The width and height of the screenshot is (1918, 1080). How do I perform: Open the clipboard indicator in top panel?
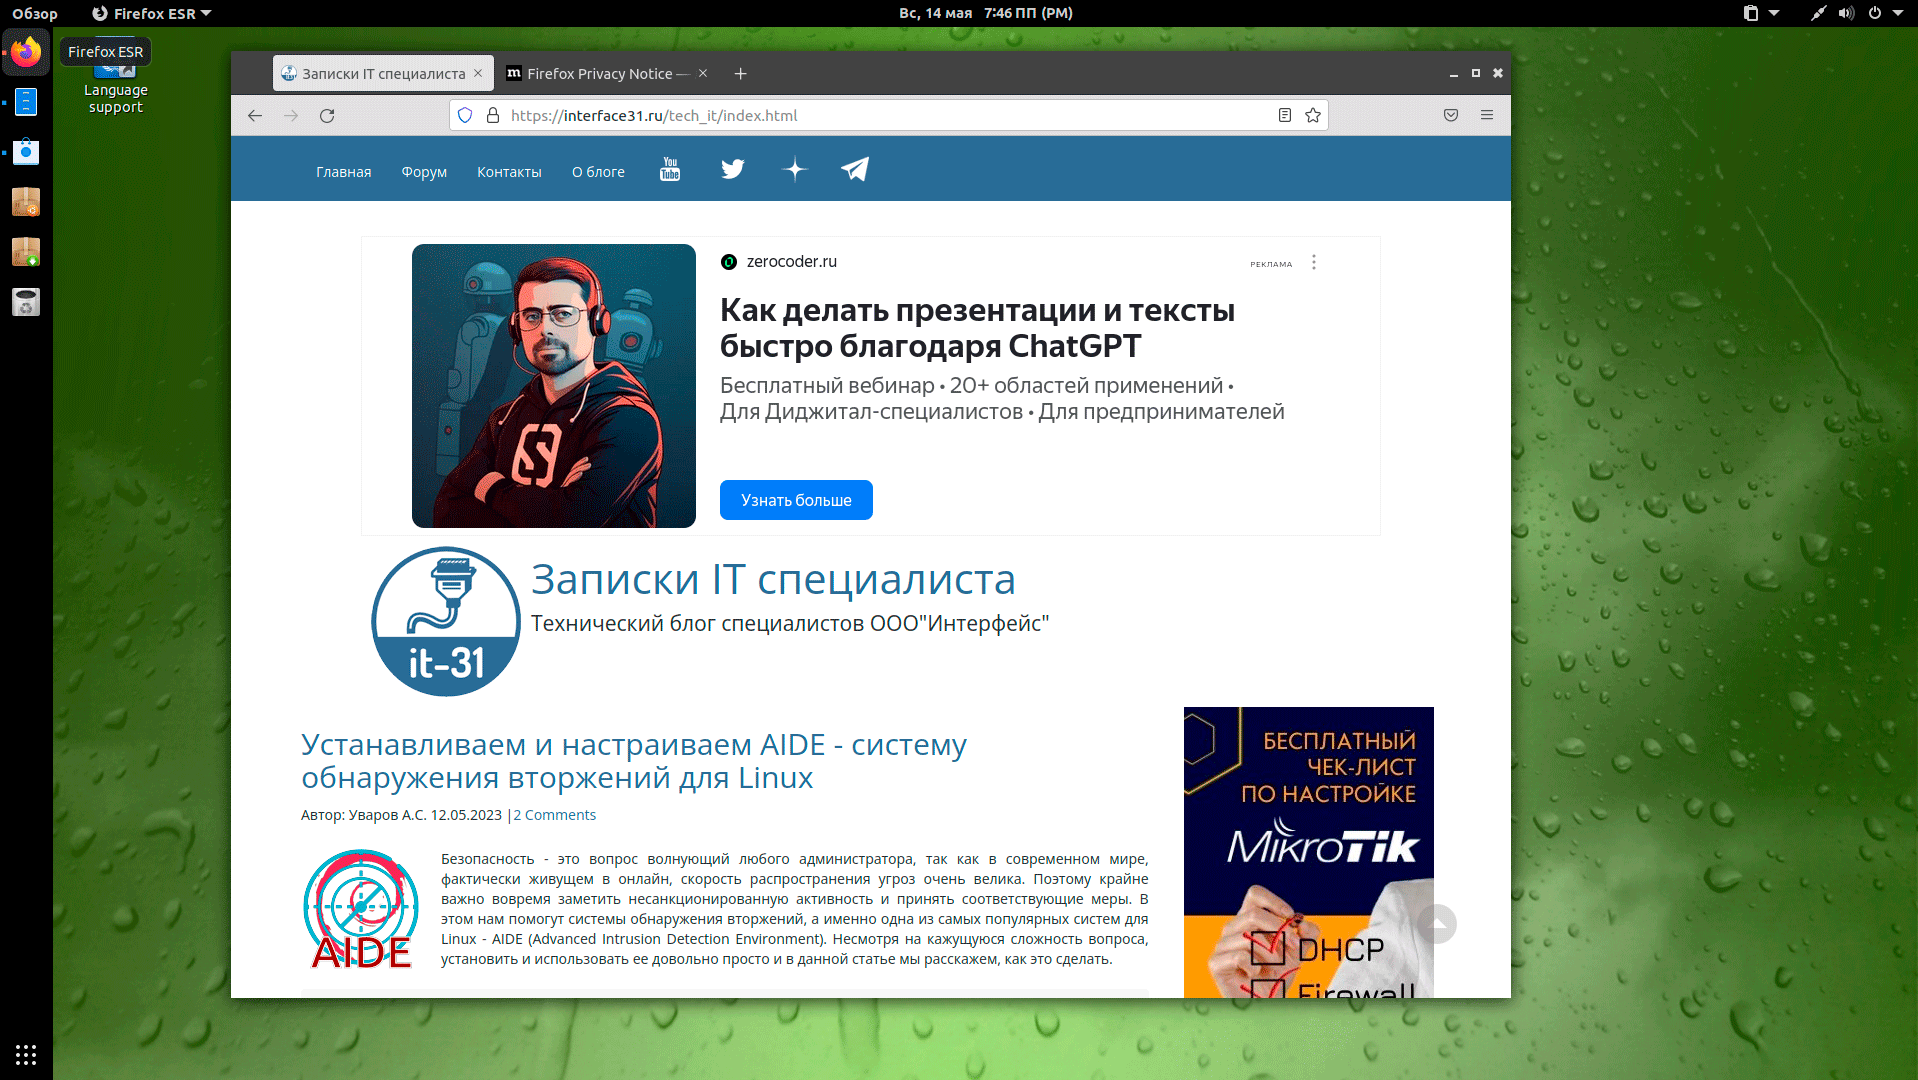point(1751,13)
